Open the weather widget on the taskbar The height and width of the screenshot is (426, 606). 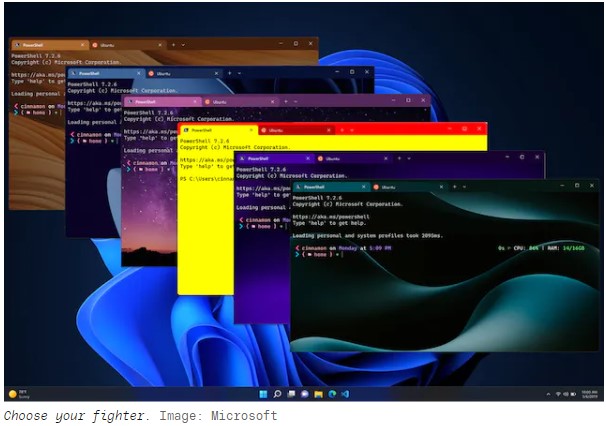pyautogui.click(x=19, y=394)
